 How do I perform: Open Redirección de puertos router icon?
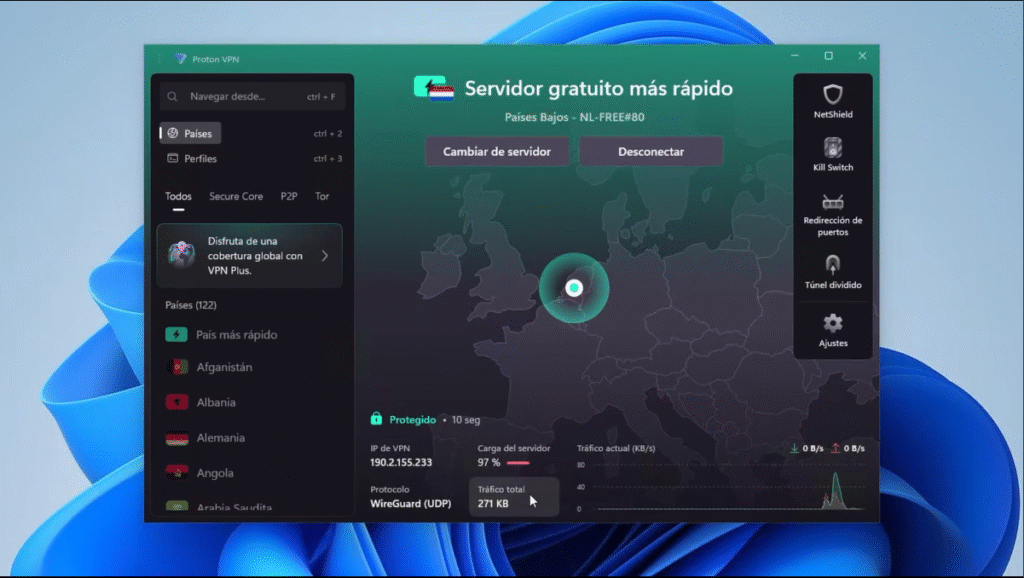[x=833, y=202]
